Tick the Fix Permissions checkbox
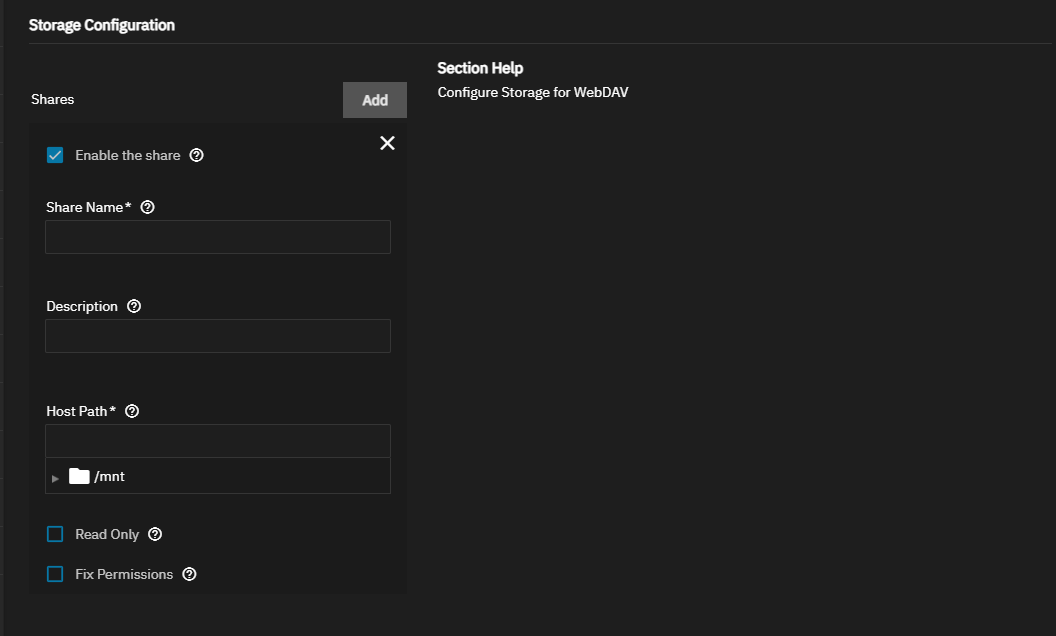 tap(55, 574)
